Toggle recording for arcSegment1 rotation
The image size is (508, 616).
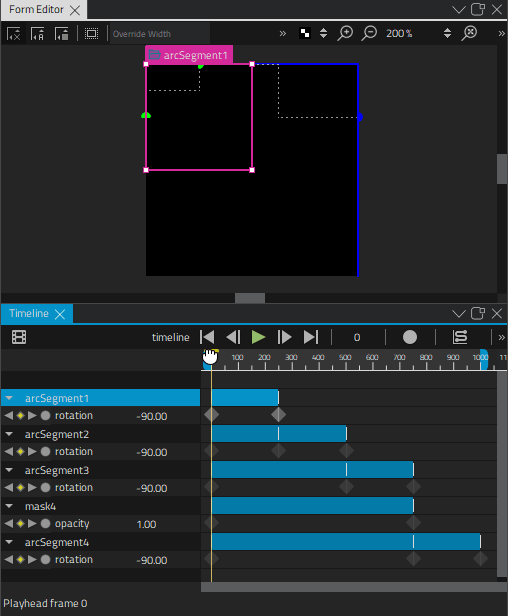tap(46, 415)
